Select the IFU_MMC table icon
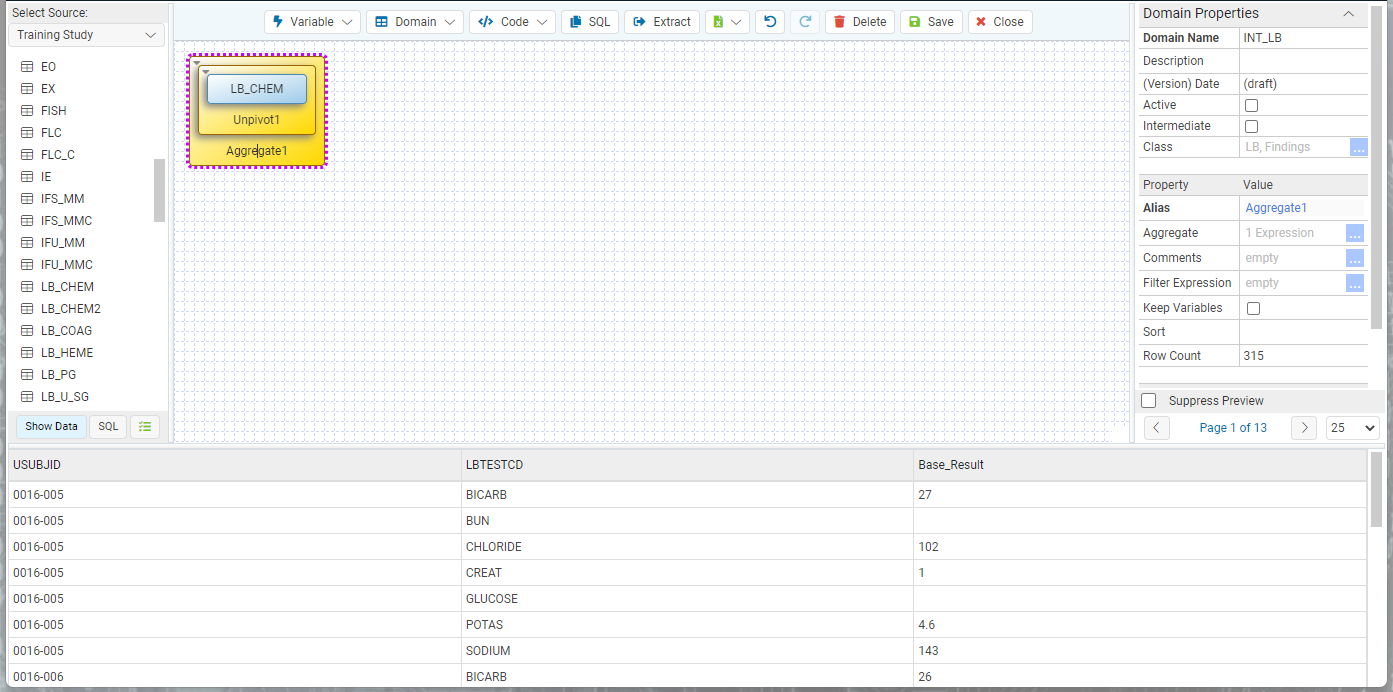The width and height of the screenshot is (1393, 692). point(28,265)
